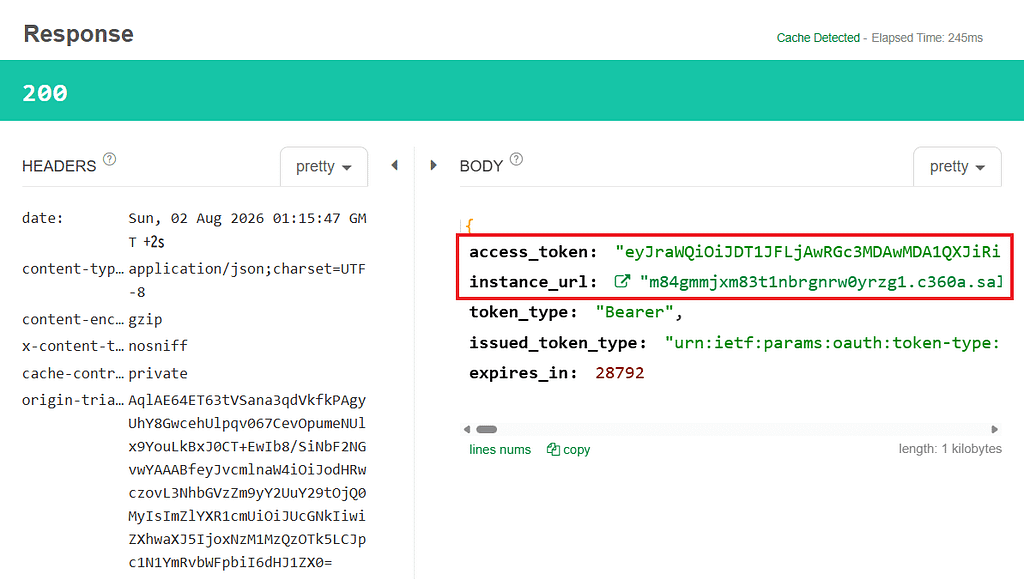This screenshot has height=579, width=1024.
Task: Click the Response heading
Action: point(78,34)
